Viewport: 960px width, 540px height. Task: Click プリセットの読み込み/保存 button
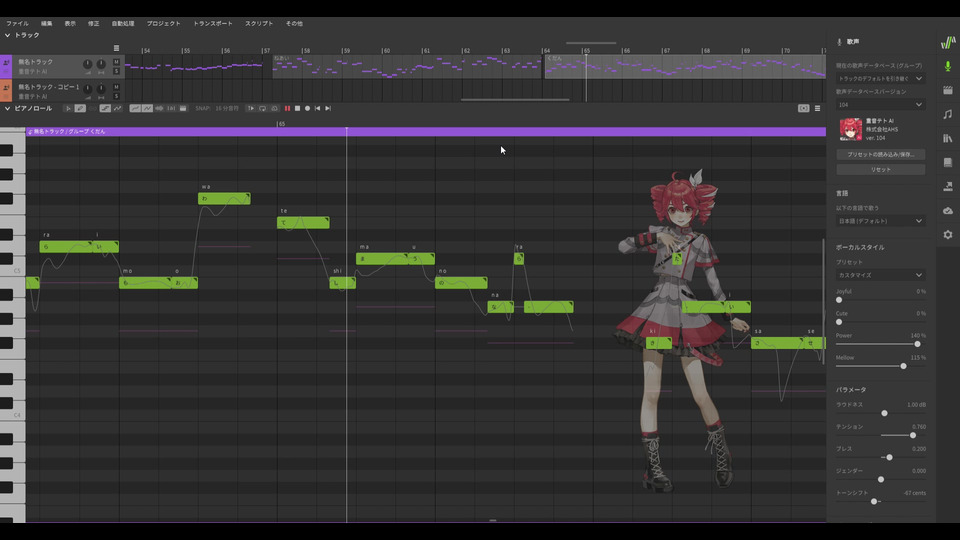click(x=880, y=154)
